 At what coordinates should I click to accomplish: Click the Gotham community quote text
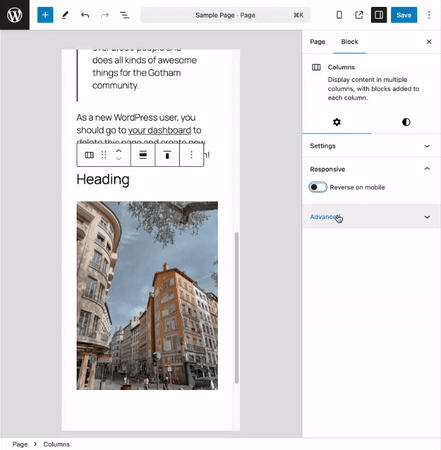[x=144, y=73]
